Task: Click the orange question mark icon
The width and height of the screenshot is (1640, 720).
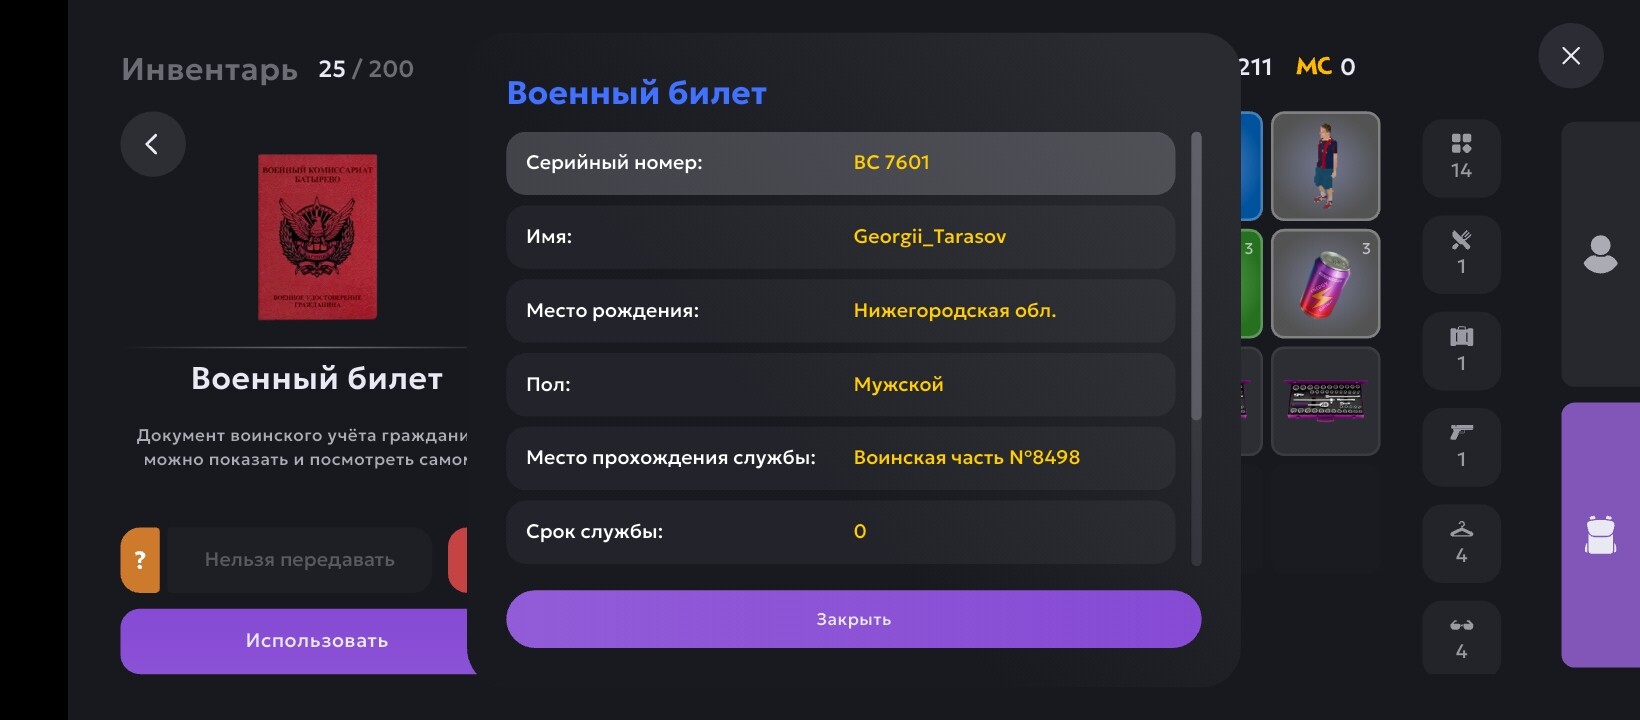Action: (x=140, y=560)
